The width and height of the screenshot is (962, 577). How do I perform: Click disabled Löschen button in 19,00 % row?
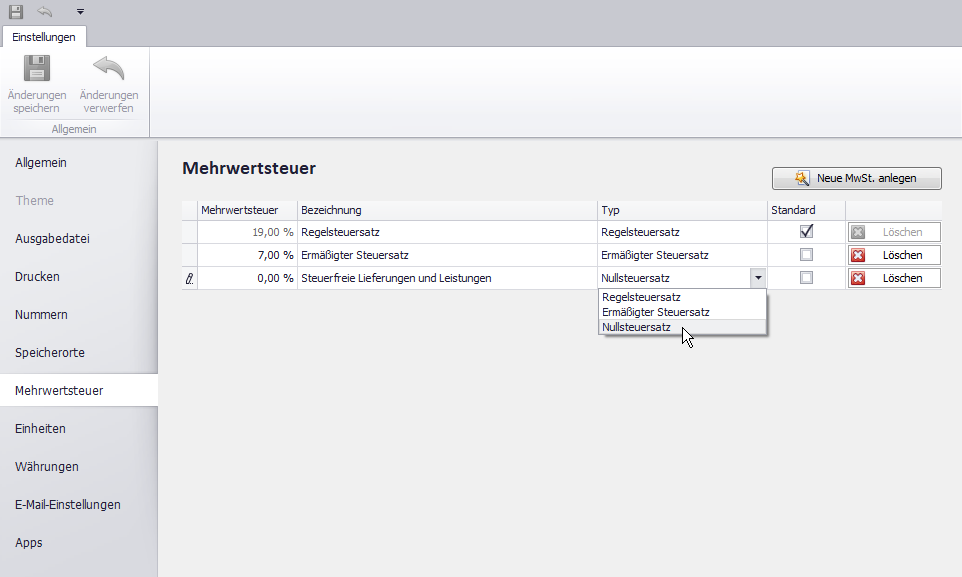[x=894, y=232]
